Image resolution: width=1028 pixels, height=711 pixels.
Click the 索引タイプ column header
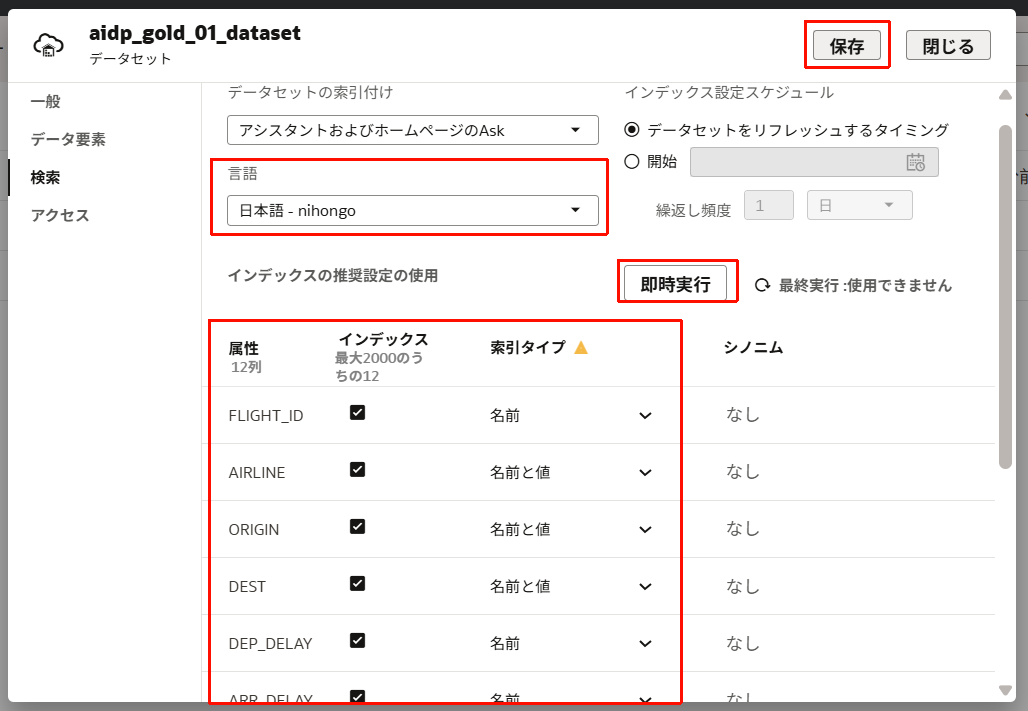coord(528,348)
